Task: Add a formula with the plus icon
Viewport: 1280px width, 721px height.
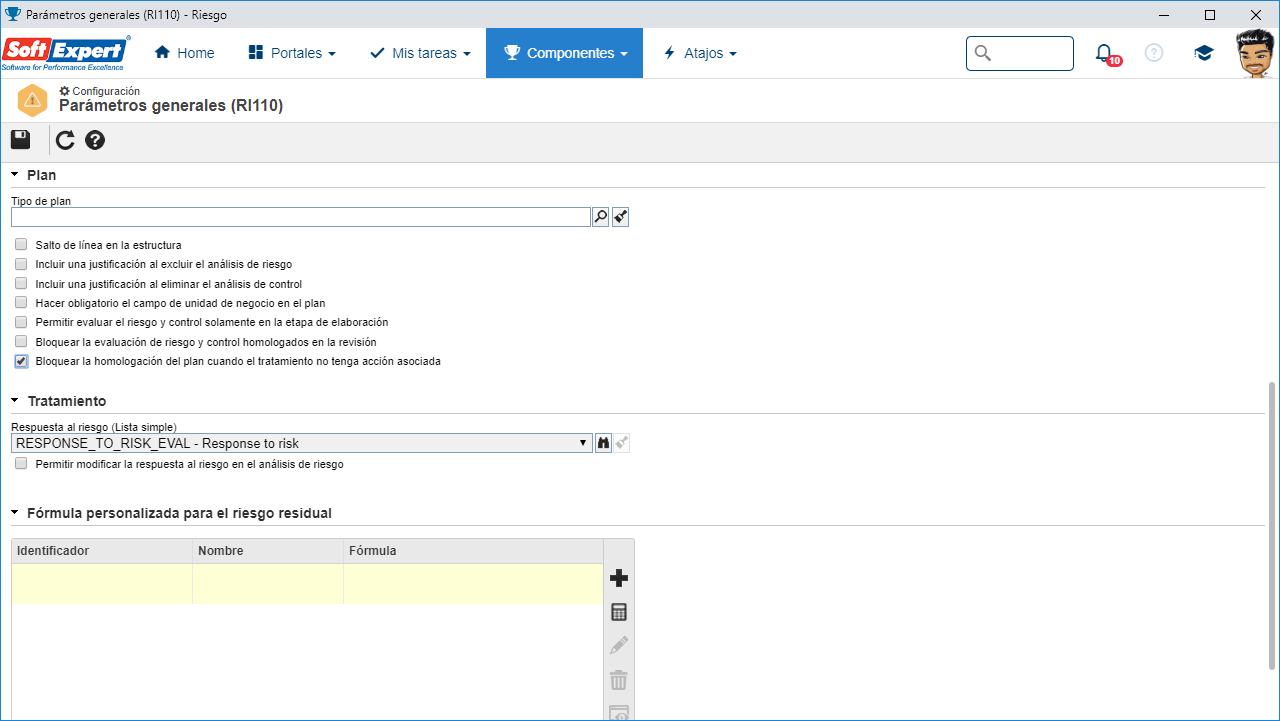Action: tap(619, 578)
